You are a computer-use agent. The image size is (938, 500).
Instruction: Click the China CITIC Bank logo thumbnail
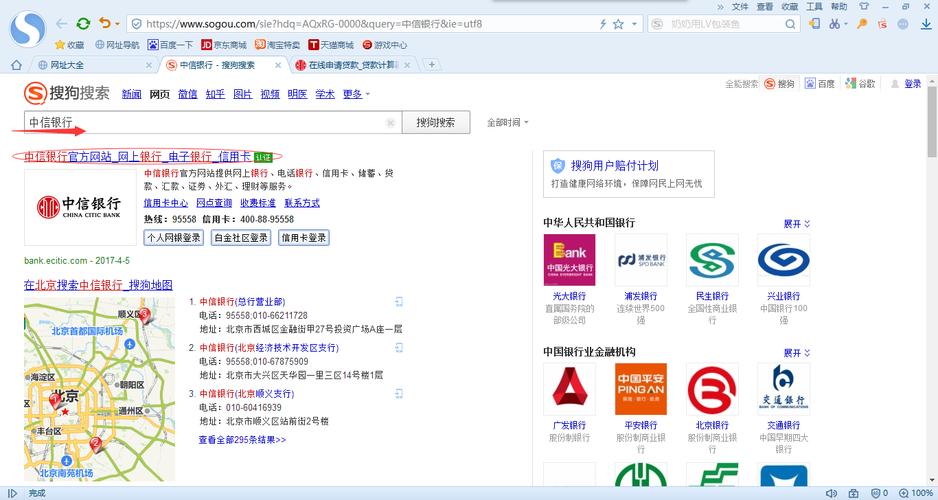(80, 207)
